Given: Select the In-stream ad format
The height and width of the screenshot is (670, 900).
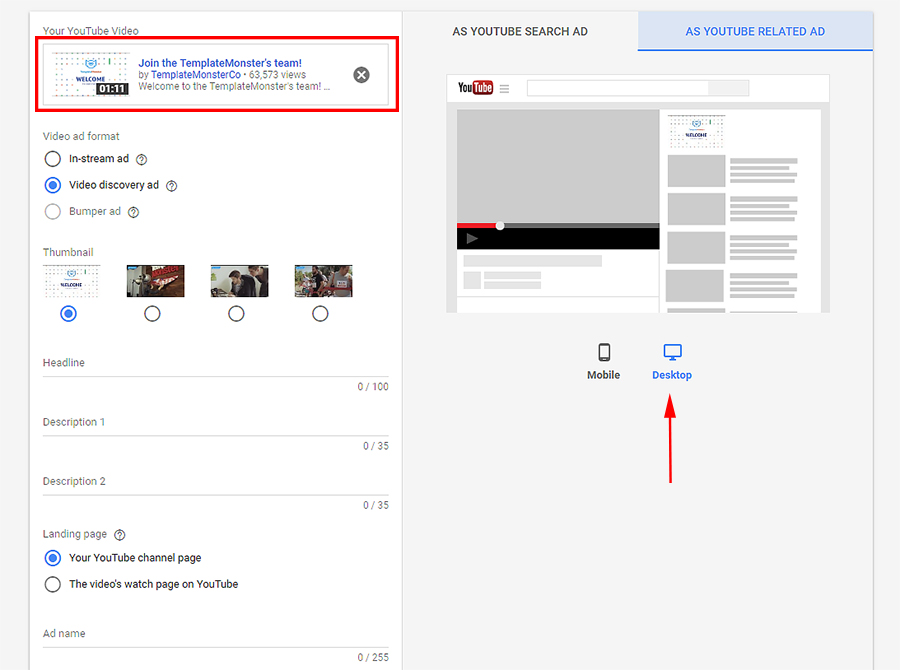Looking at the screenshot, I should tap(53, 159).
